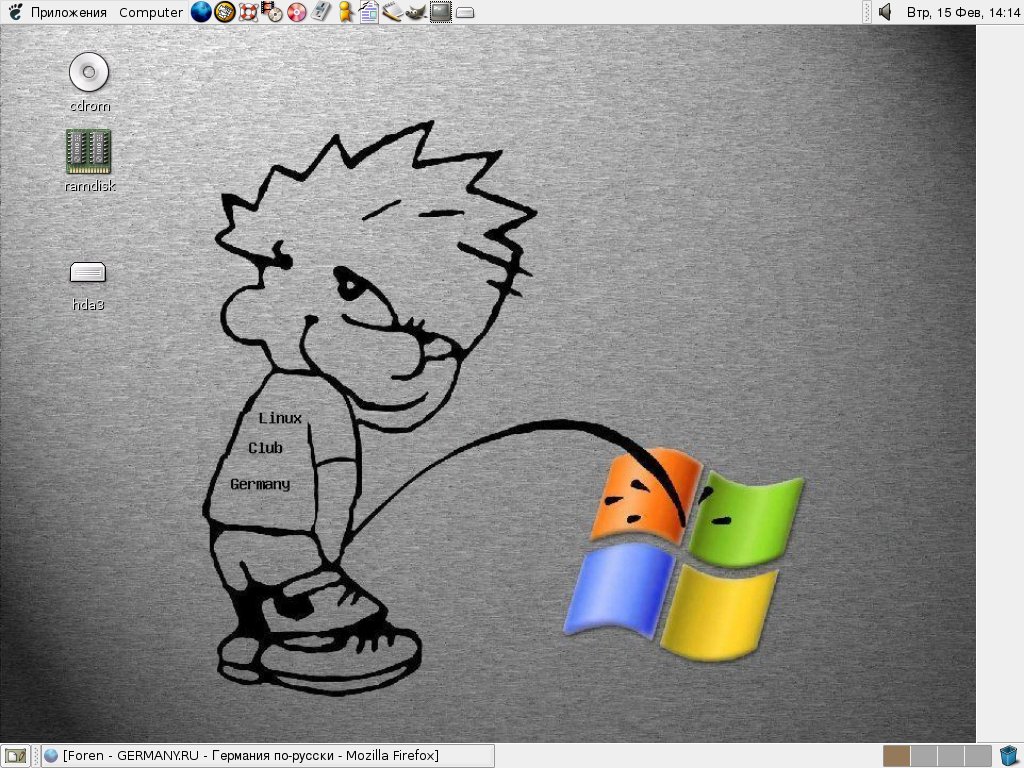Select the cdrom desktop icon
The height and width of the screenshot is (768, 1024).
(89, 82)
